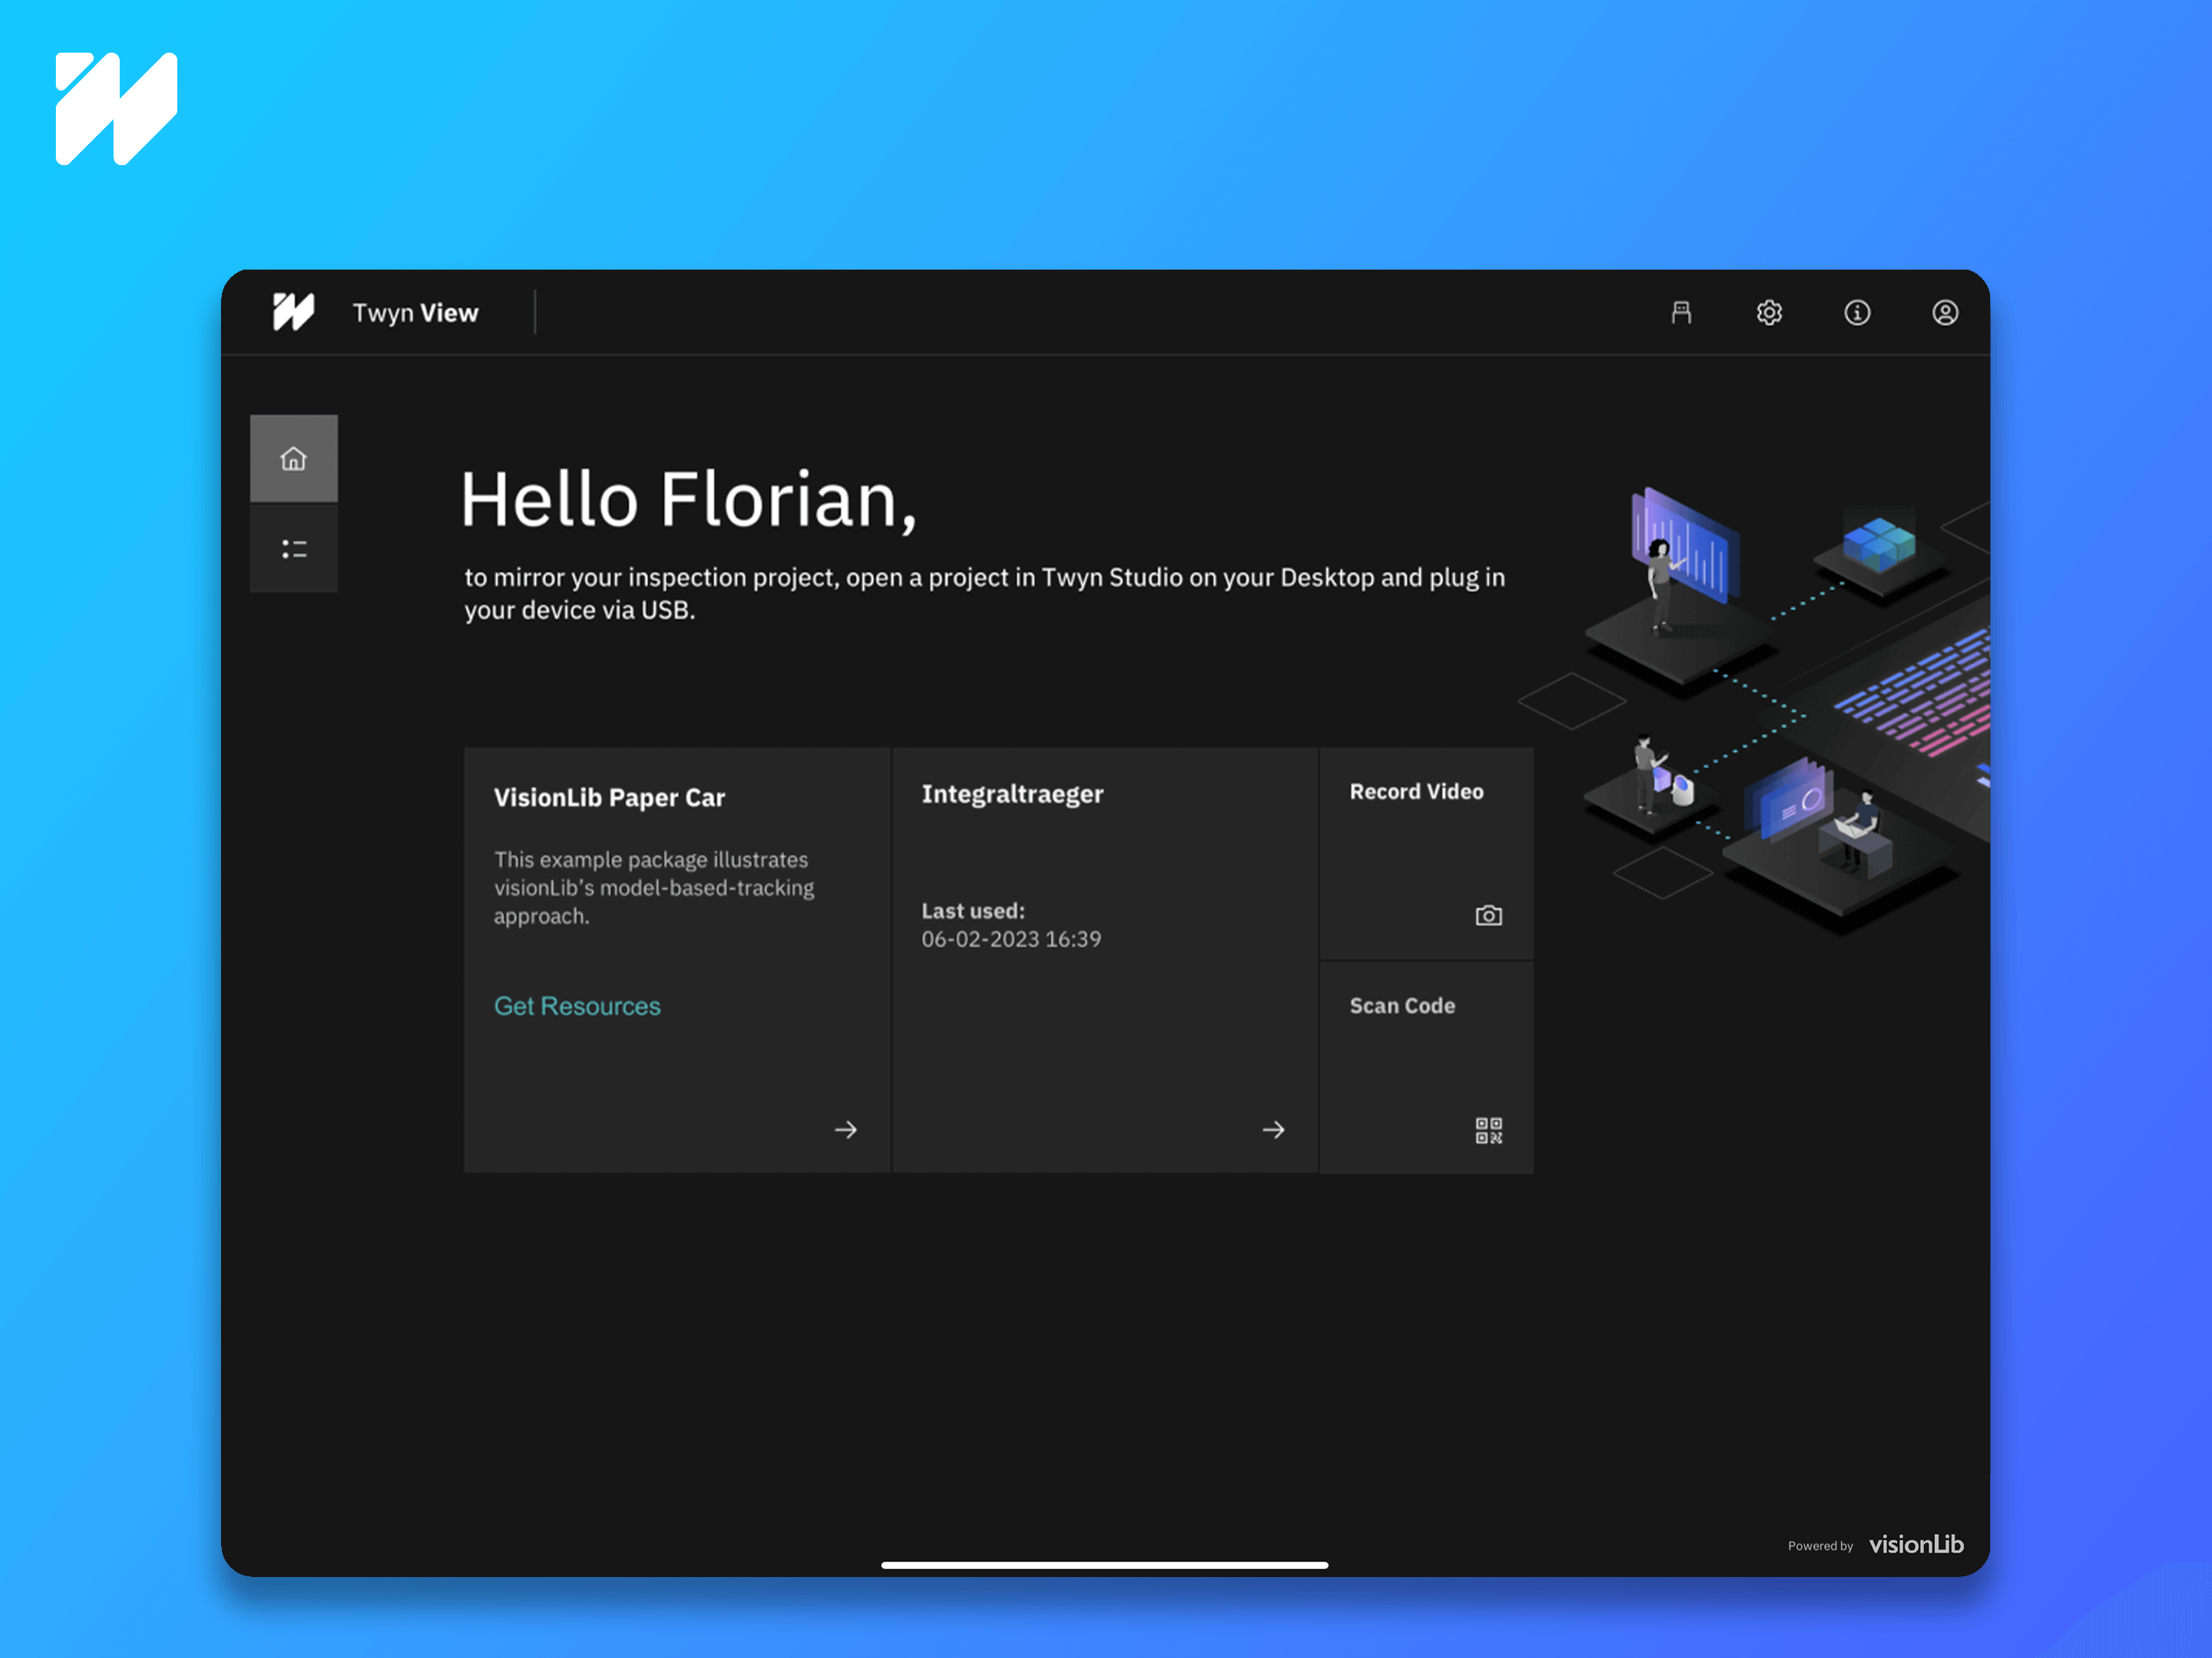Click the Twyn View title text
The height and width of the screenshot is (1658, 2212).
(415, 313)
